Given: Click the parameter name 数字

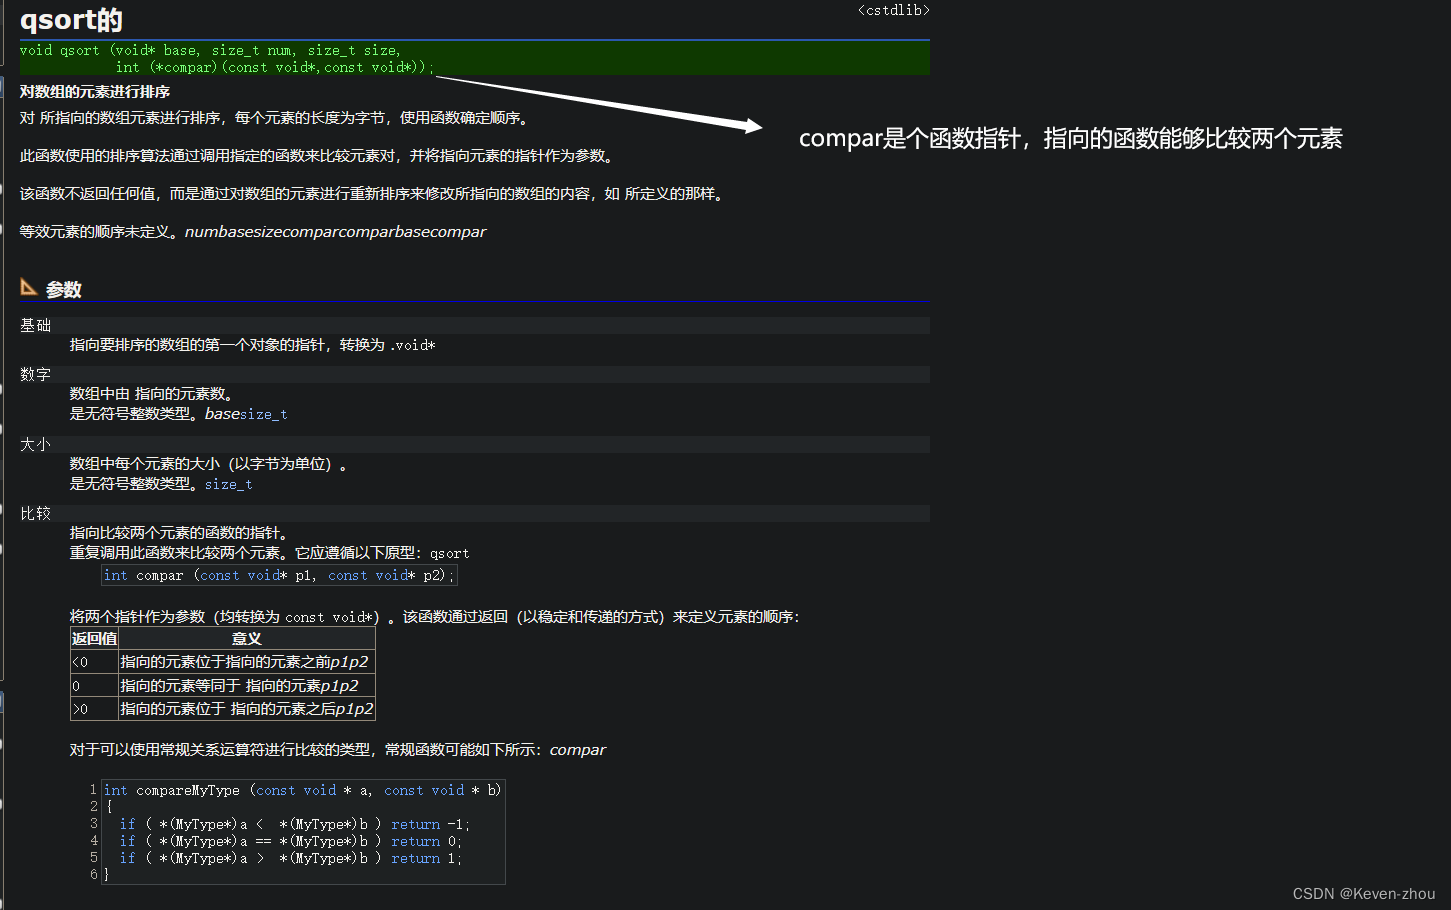Looking at the screenshot, I should [35, 375].
